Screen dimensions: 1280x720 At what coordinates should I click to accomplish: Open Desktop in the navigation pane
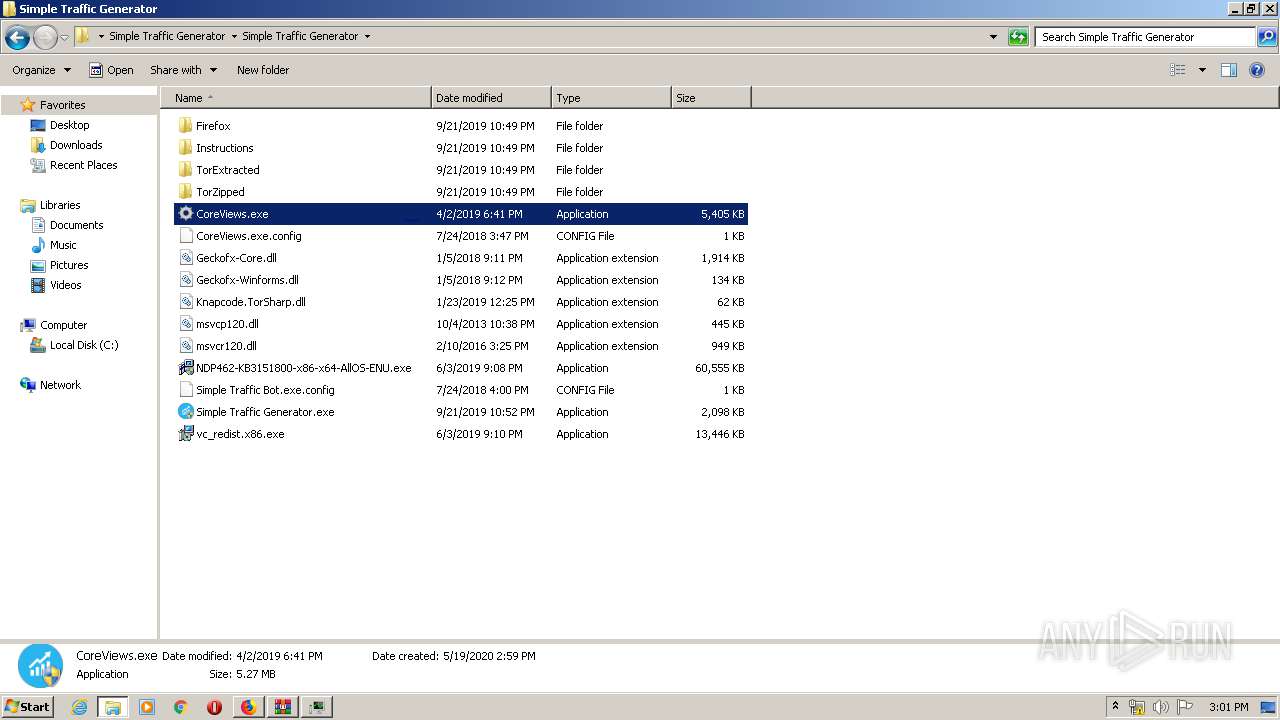tap(69, 125)
